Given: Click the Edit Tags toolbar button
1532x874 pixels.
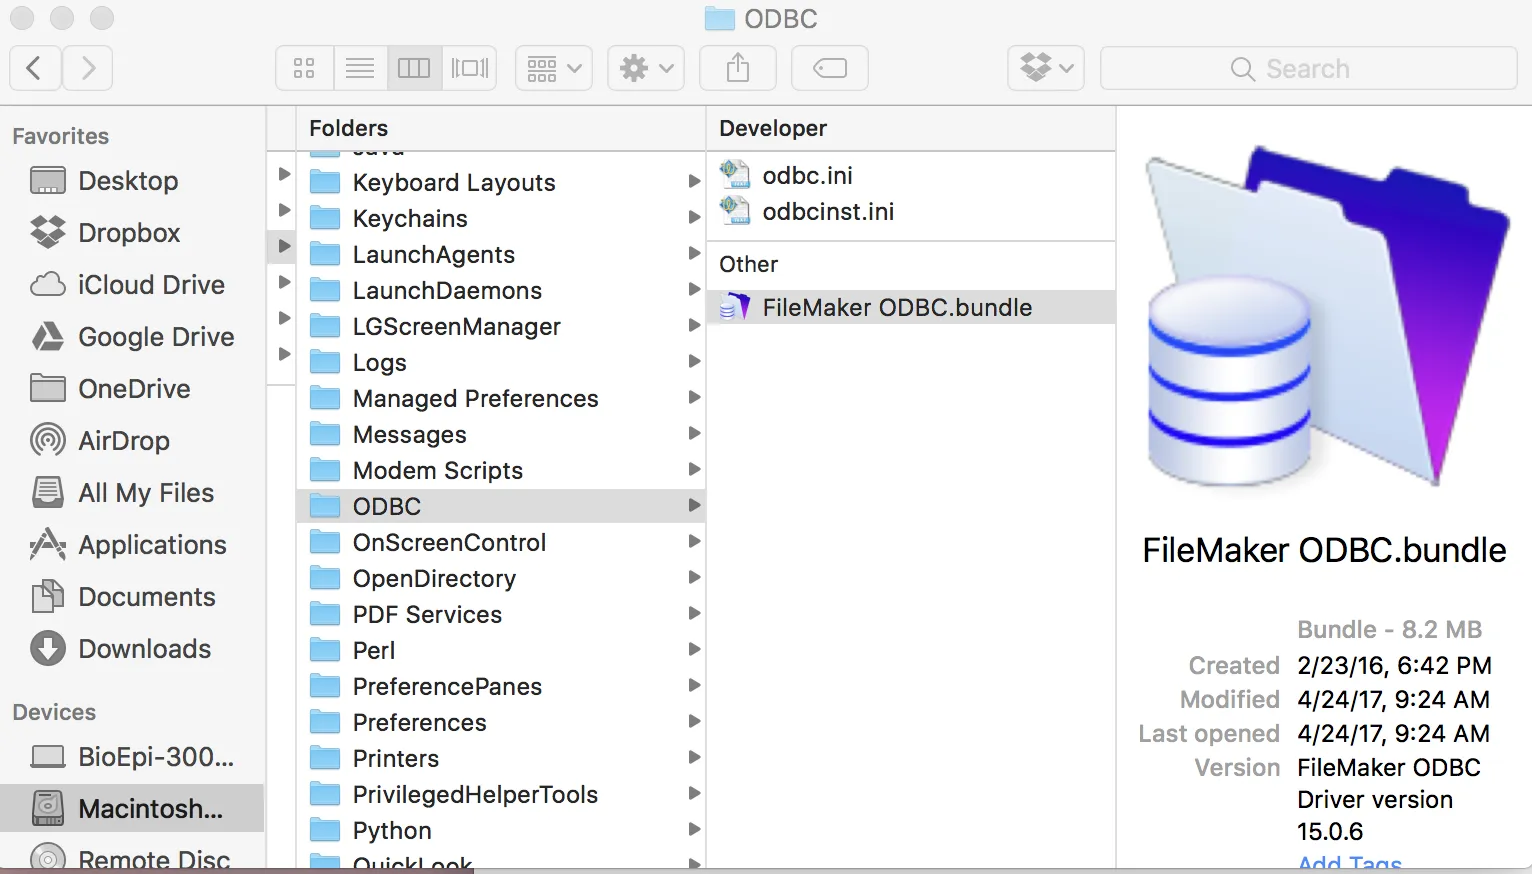Looking at the screenshot, I should 830,68.
